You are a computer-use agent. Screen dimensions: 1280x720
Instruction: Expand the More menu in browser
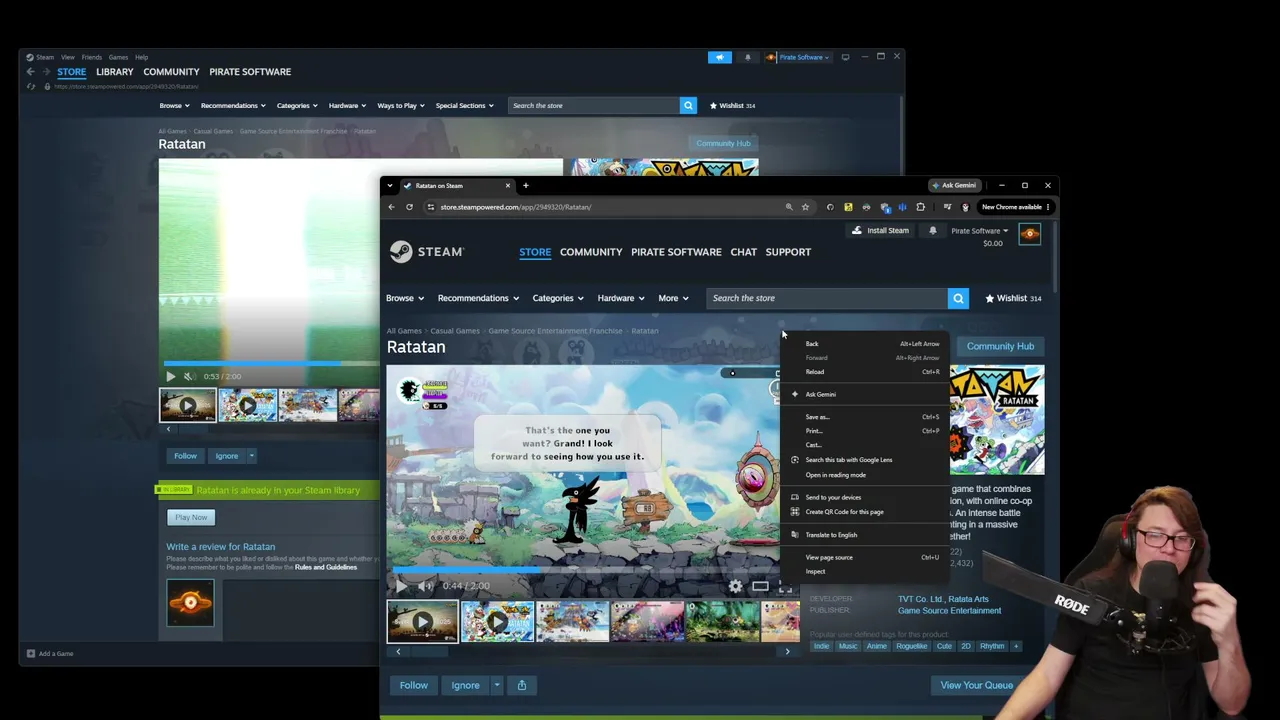pyautogui.click(x=673, y=298)
